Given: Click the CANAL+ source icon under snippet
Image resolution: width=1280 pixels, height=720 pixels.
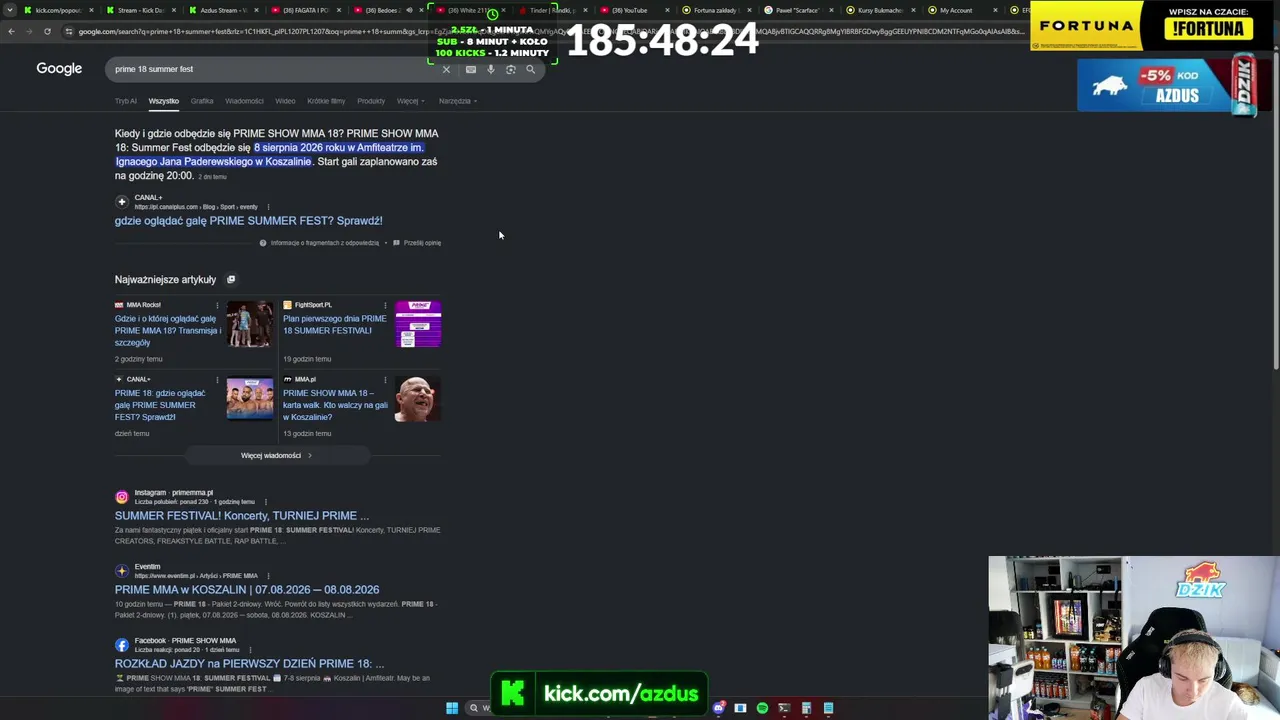Looking at the screenshot, I should click(x=122, y=202).
